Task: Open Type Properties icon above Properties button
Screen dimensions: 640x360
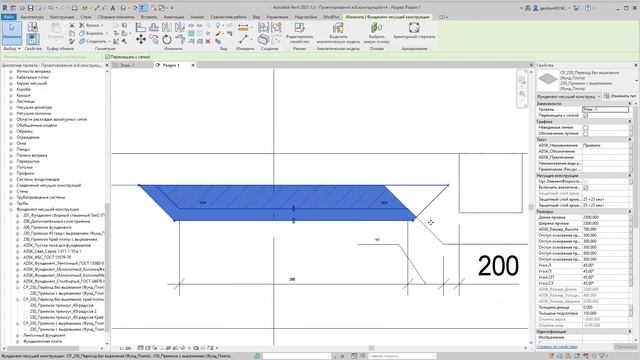Action: coord(33,27)
